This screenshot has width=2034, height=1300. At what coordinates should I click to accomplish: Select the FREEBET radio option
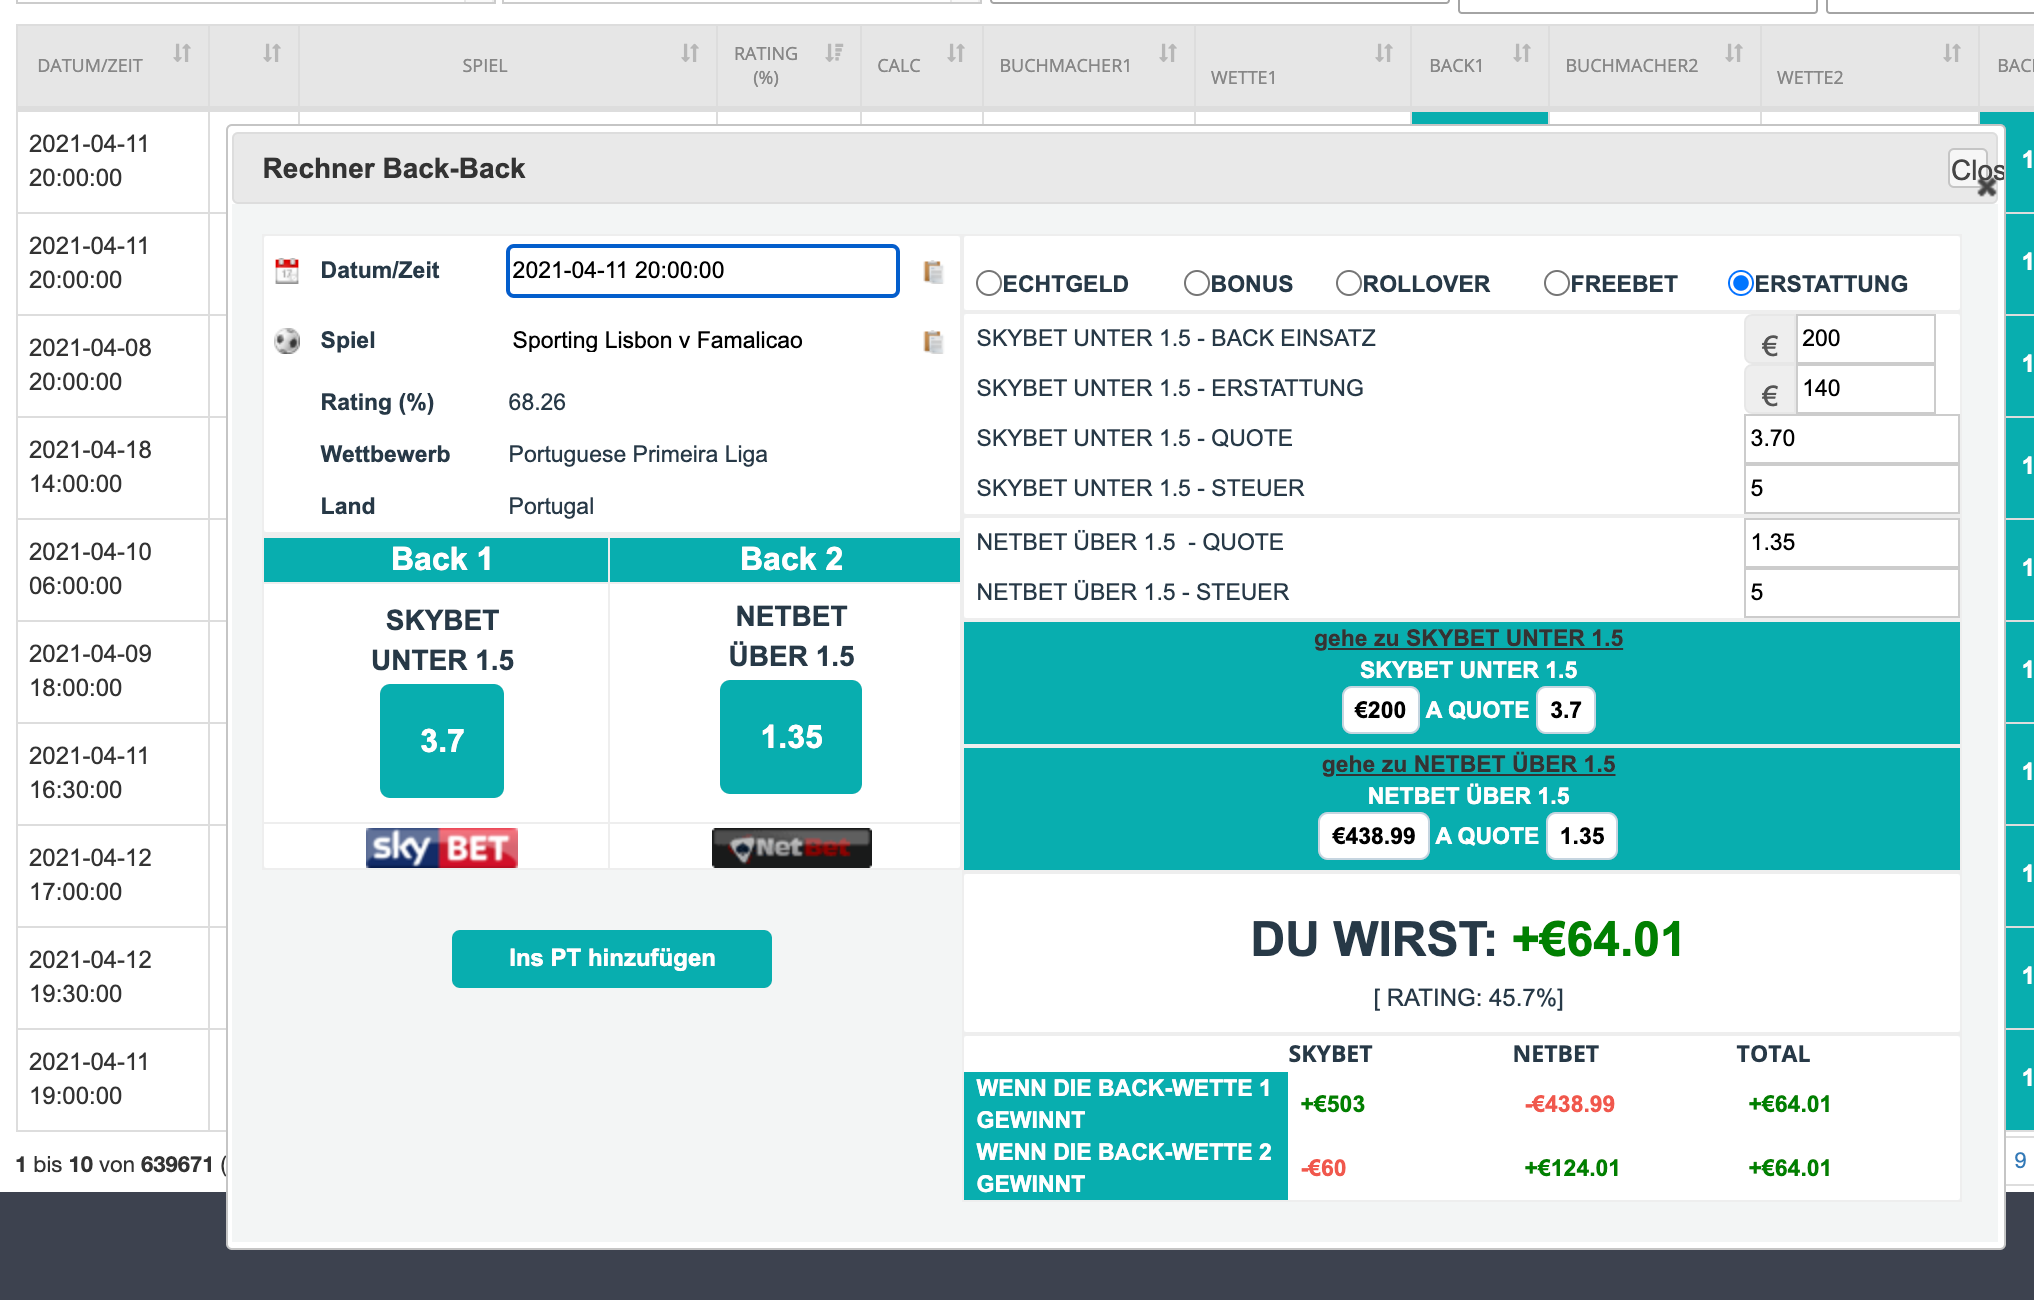click(1557, 284)
